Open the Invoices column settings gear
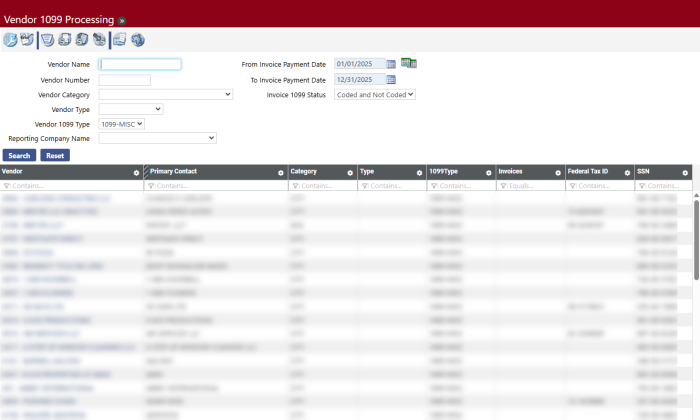700x420 pixels. [557, 173]
